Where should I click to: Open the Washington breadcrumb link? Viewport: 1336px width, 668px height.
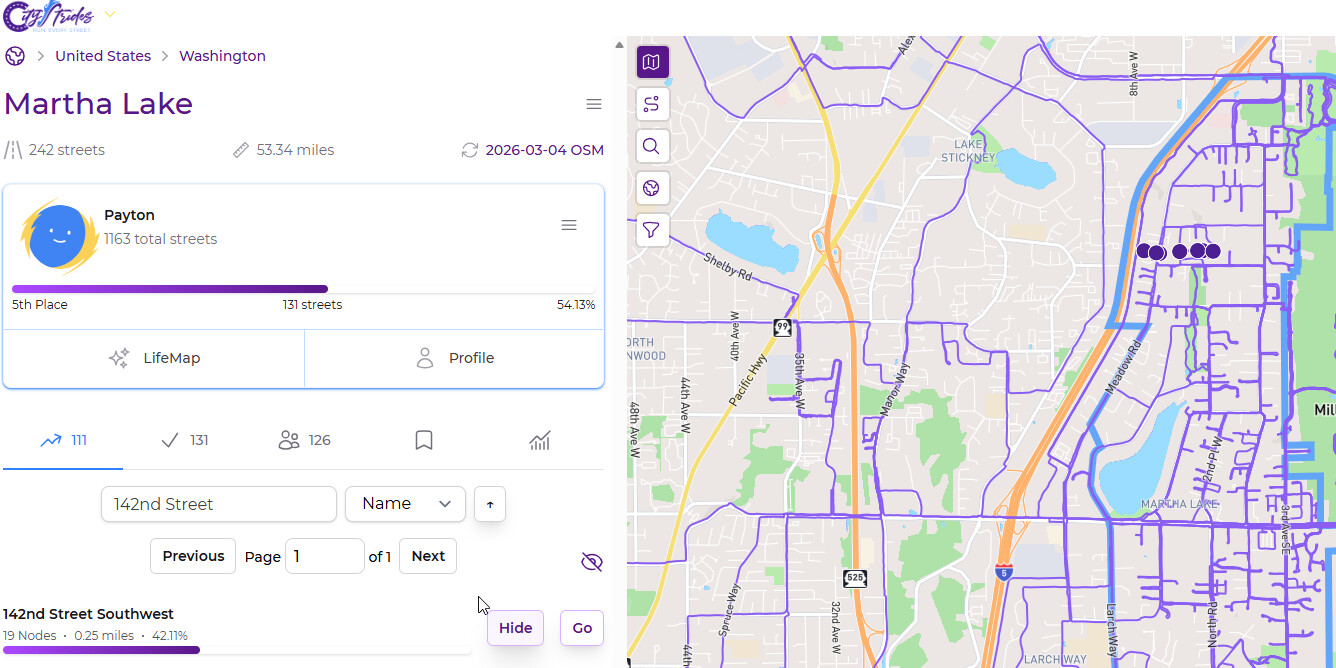pyautogui.click(x=222, y=56)
